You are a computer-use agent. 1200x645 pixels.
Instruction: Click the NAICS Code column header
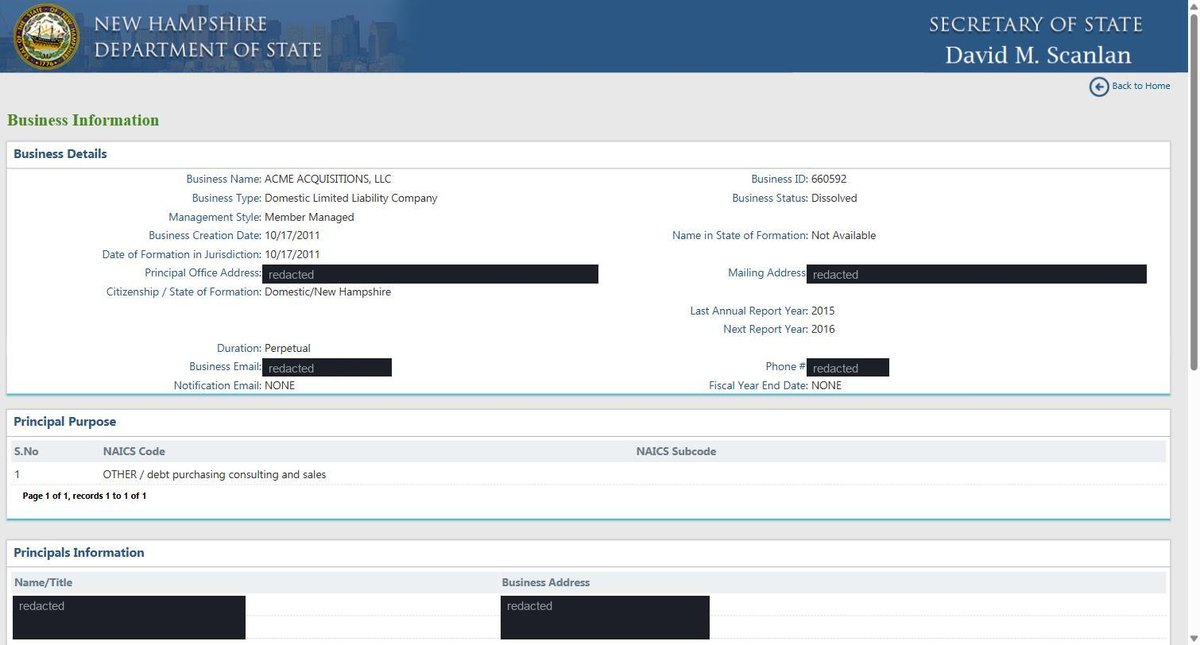click(x=134, y=452)
